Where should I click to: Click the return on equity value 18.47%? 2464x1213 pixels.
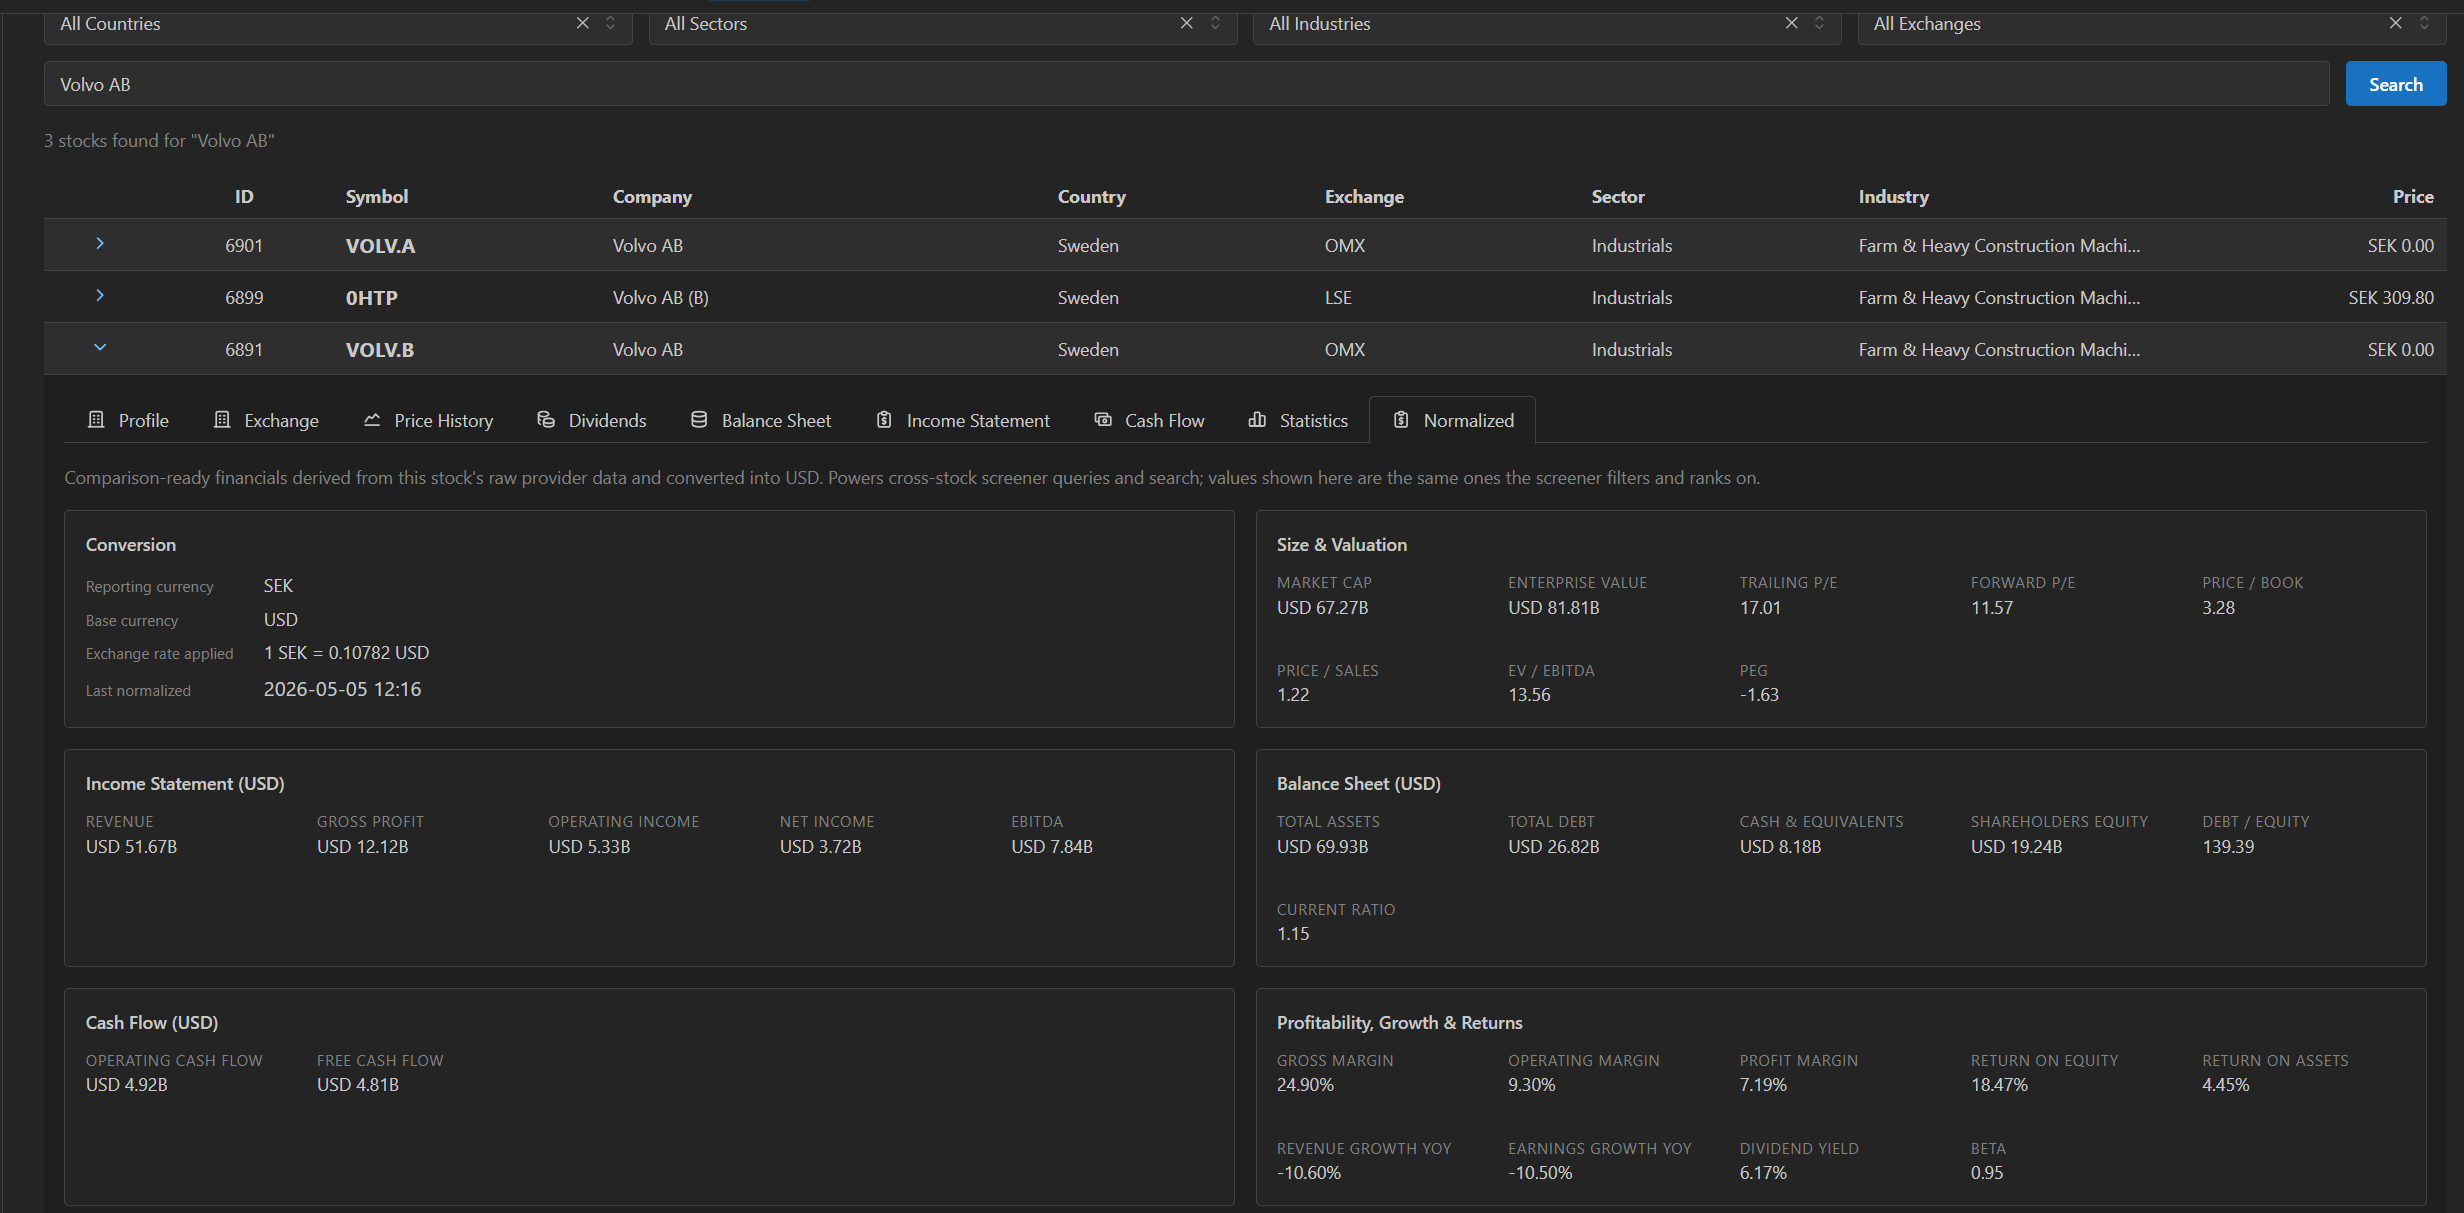point(1998,1085)
